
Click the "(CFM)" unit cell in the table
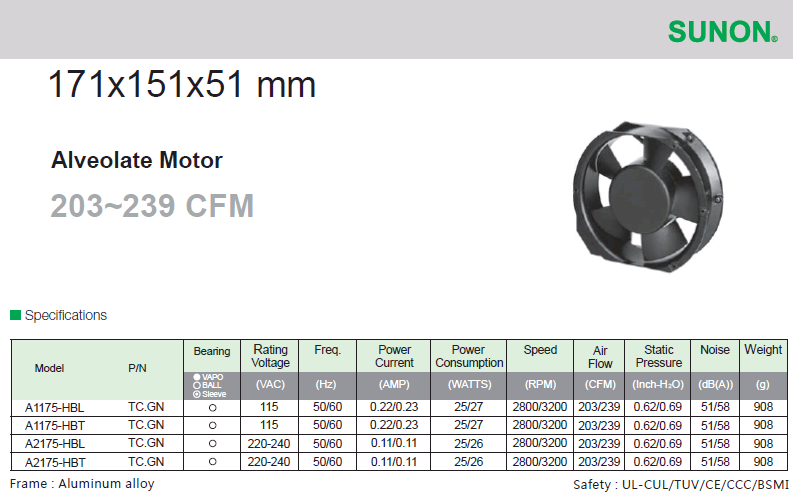[600, 384]
